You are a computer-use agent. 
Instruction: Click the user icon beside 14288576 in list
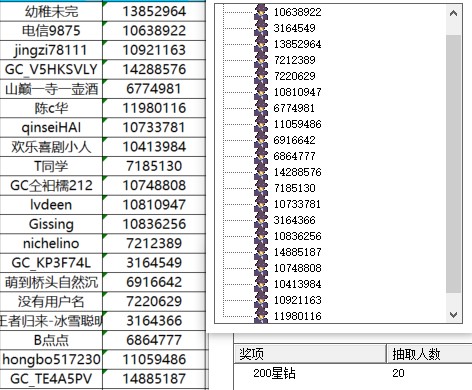point(261,172)
